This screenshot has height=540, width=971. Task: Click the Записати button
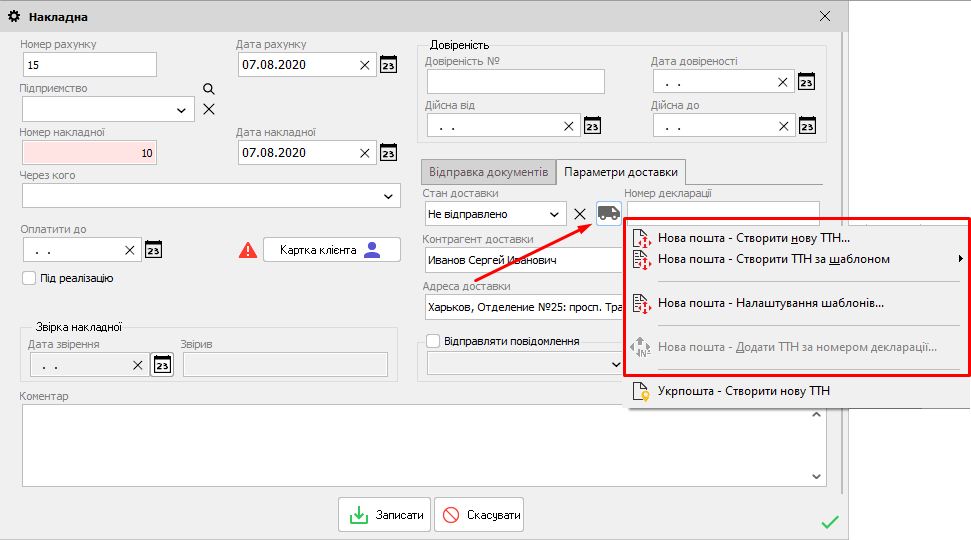[x=385, y=515]
